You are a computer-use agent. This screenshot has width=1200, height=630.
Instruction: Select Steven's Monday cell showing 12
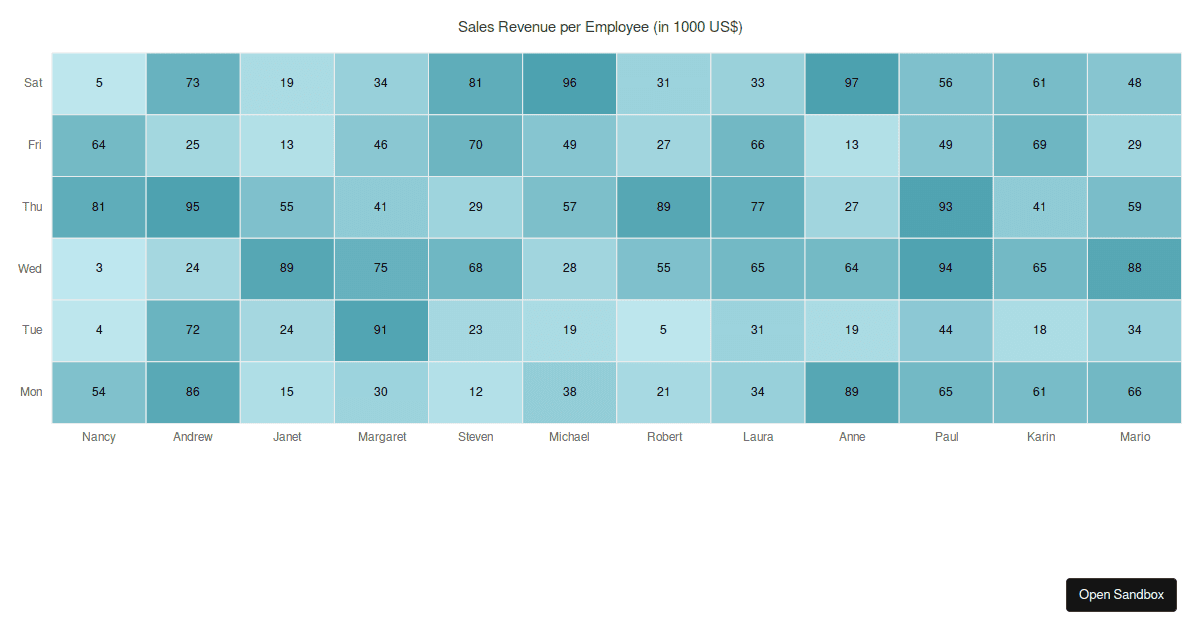click(475, 392)
